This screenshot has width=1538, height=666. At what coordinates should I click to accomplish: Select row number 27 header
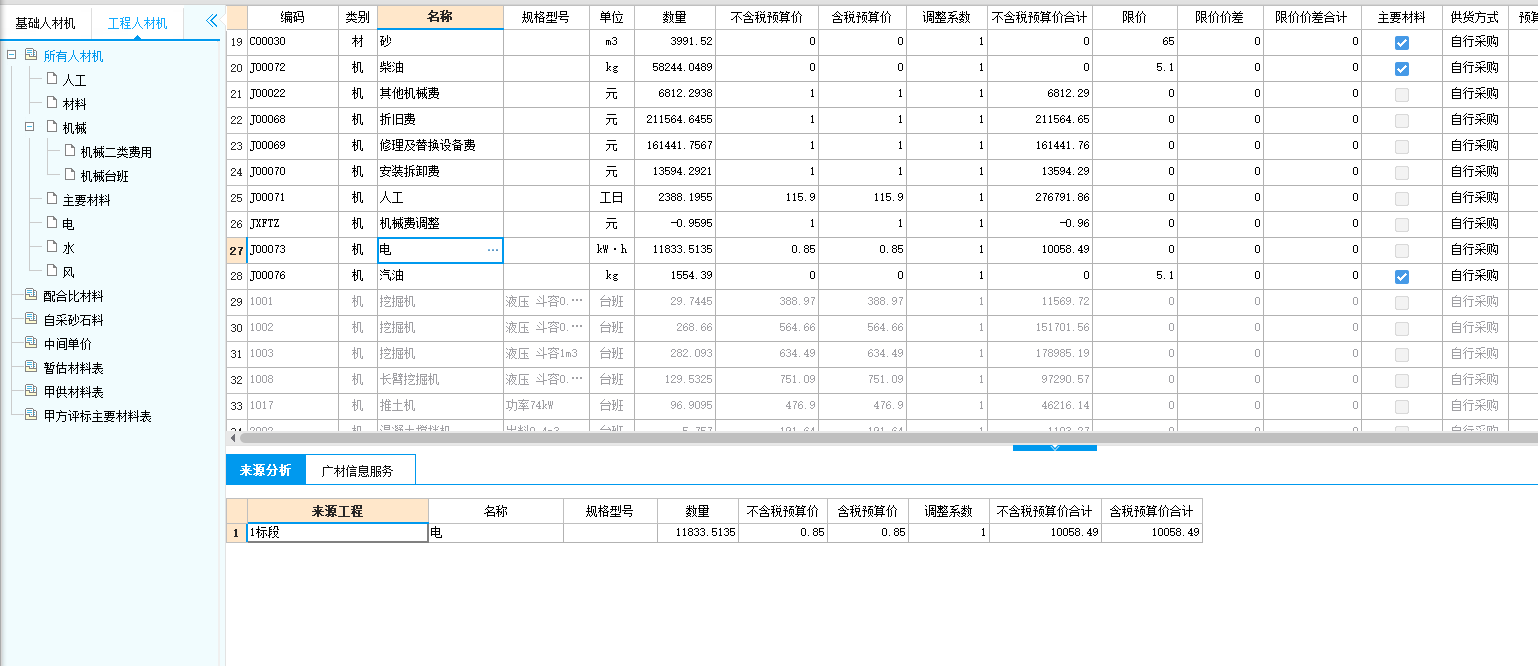click(x=236, y=251)
